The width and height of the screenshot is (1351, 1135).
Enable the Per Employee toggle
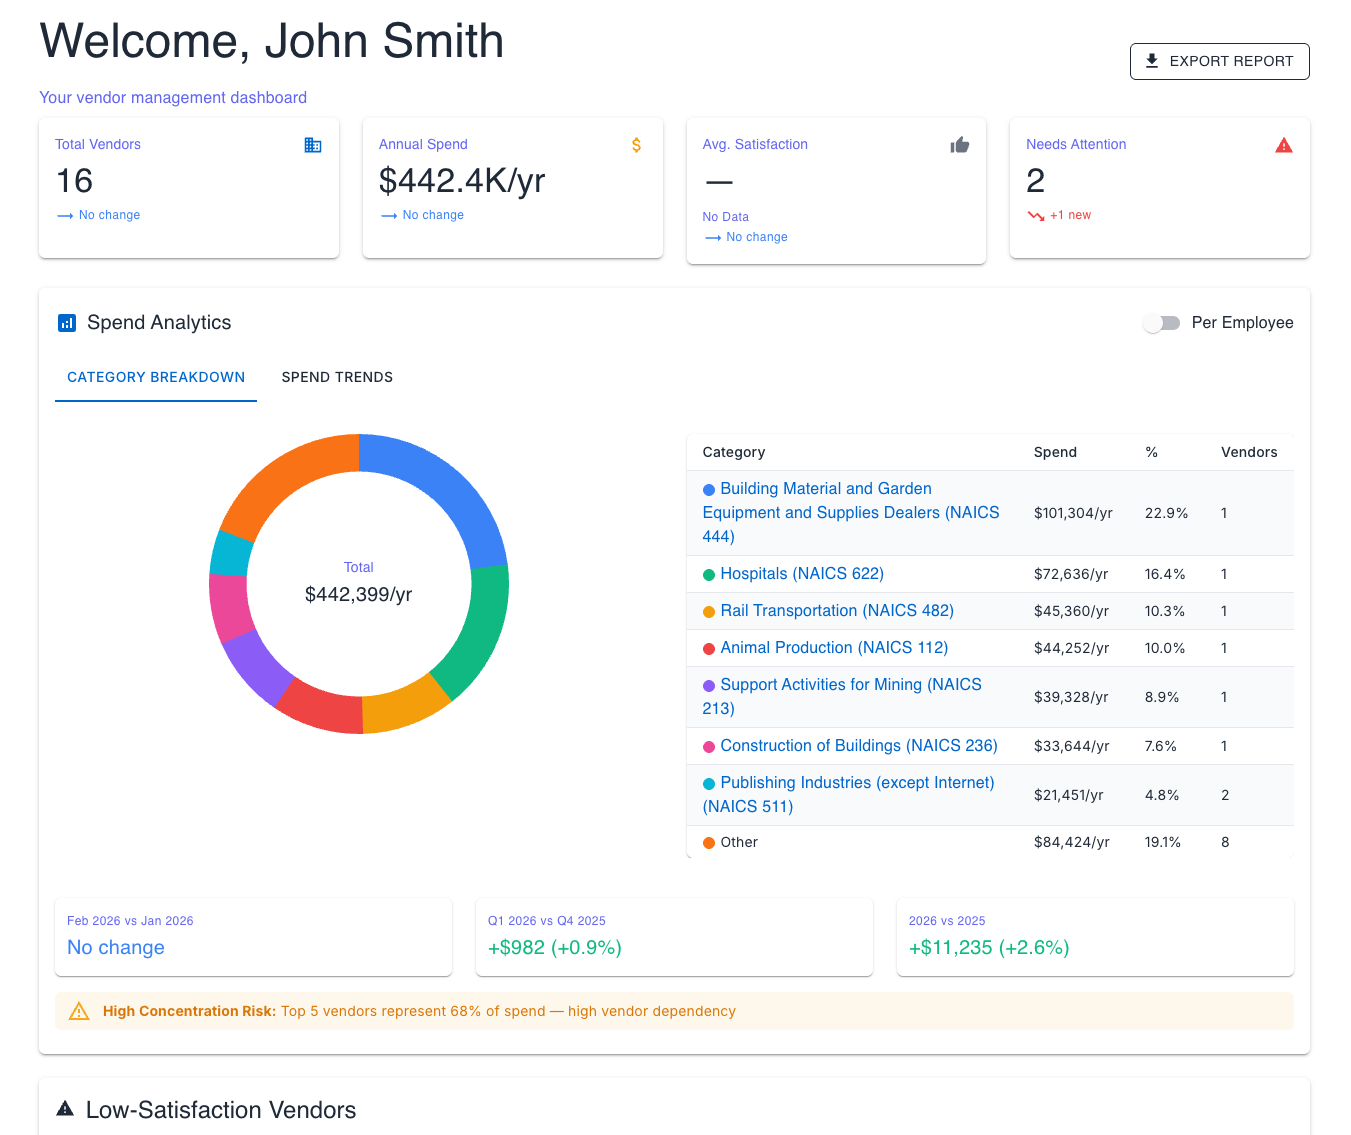tap(1161, 322)
